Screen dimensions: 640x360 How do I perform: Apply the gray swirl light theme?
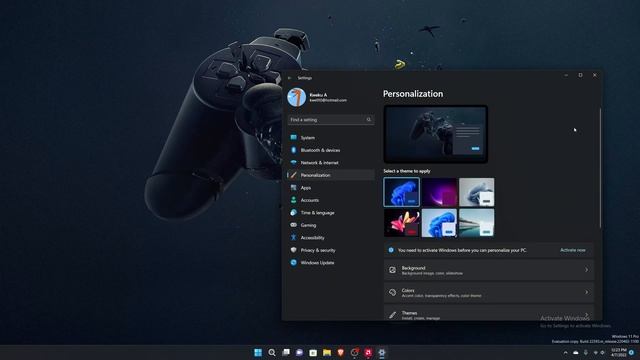click(x=477, y=192)
